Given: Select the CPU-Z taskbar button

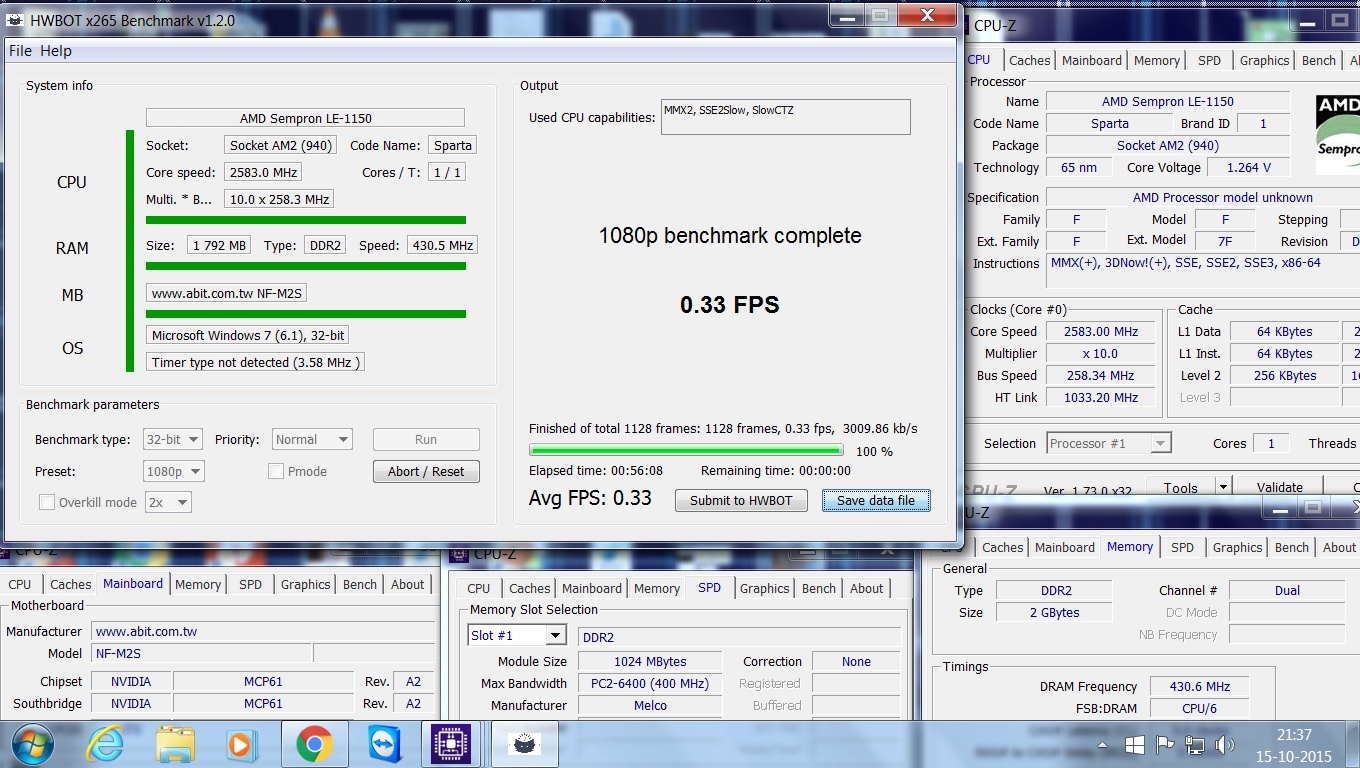Looking at the screenshot, I should click(x=451, y=745).
